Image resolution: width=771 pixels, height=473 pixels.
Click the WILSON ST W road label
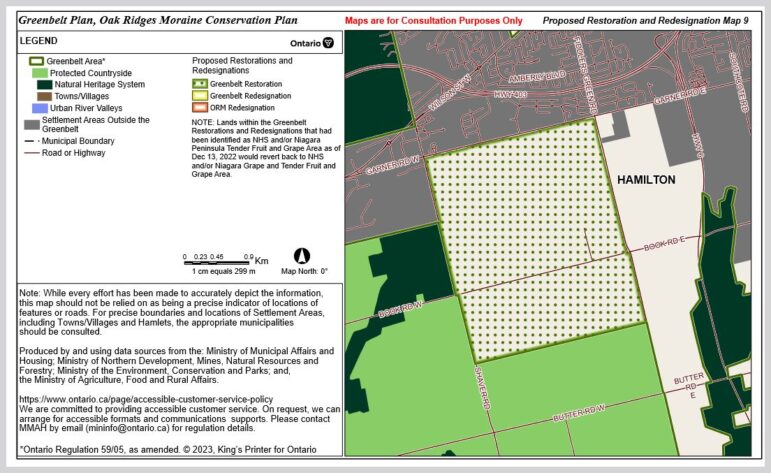450,92
